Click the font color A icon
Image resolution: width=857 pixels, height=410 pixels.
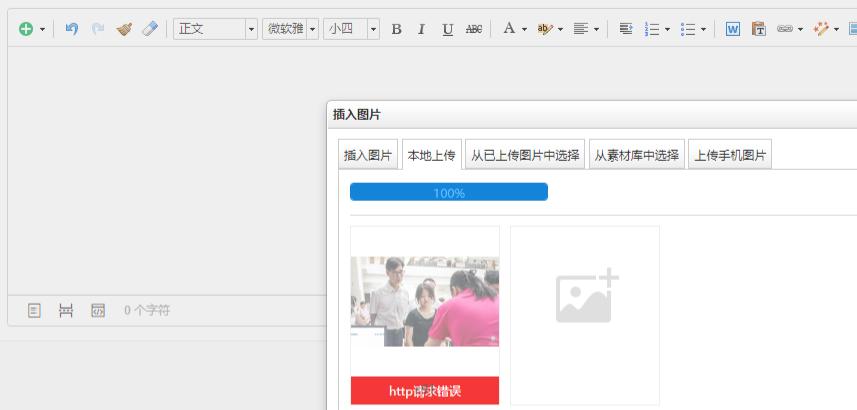pos(509,28)
